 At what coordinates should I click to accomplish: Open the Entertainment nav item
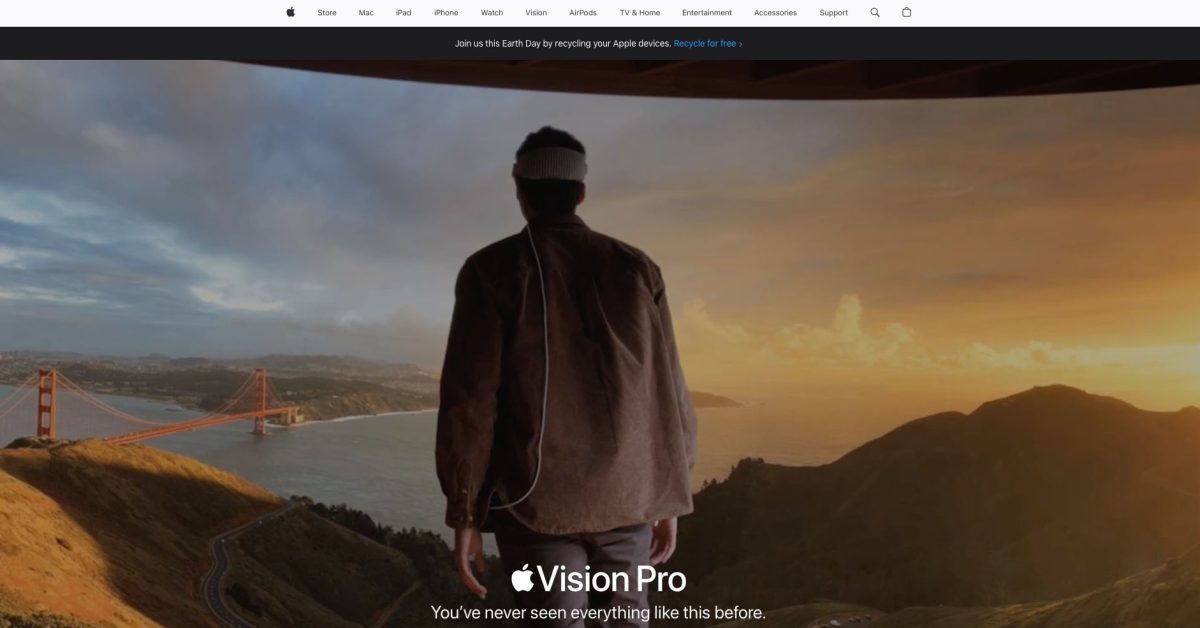(707, 13)
